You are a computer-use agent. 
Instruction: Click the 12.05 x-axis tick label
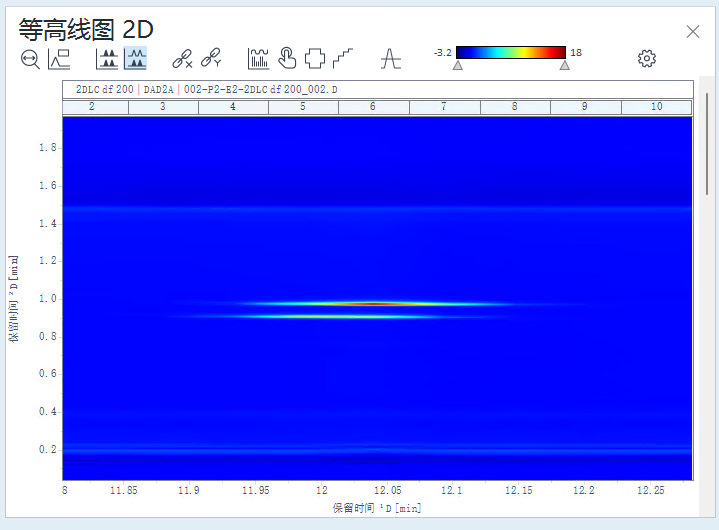click(x=387, y=490)
